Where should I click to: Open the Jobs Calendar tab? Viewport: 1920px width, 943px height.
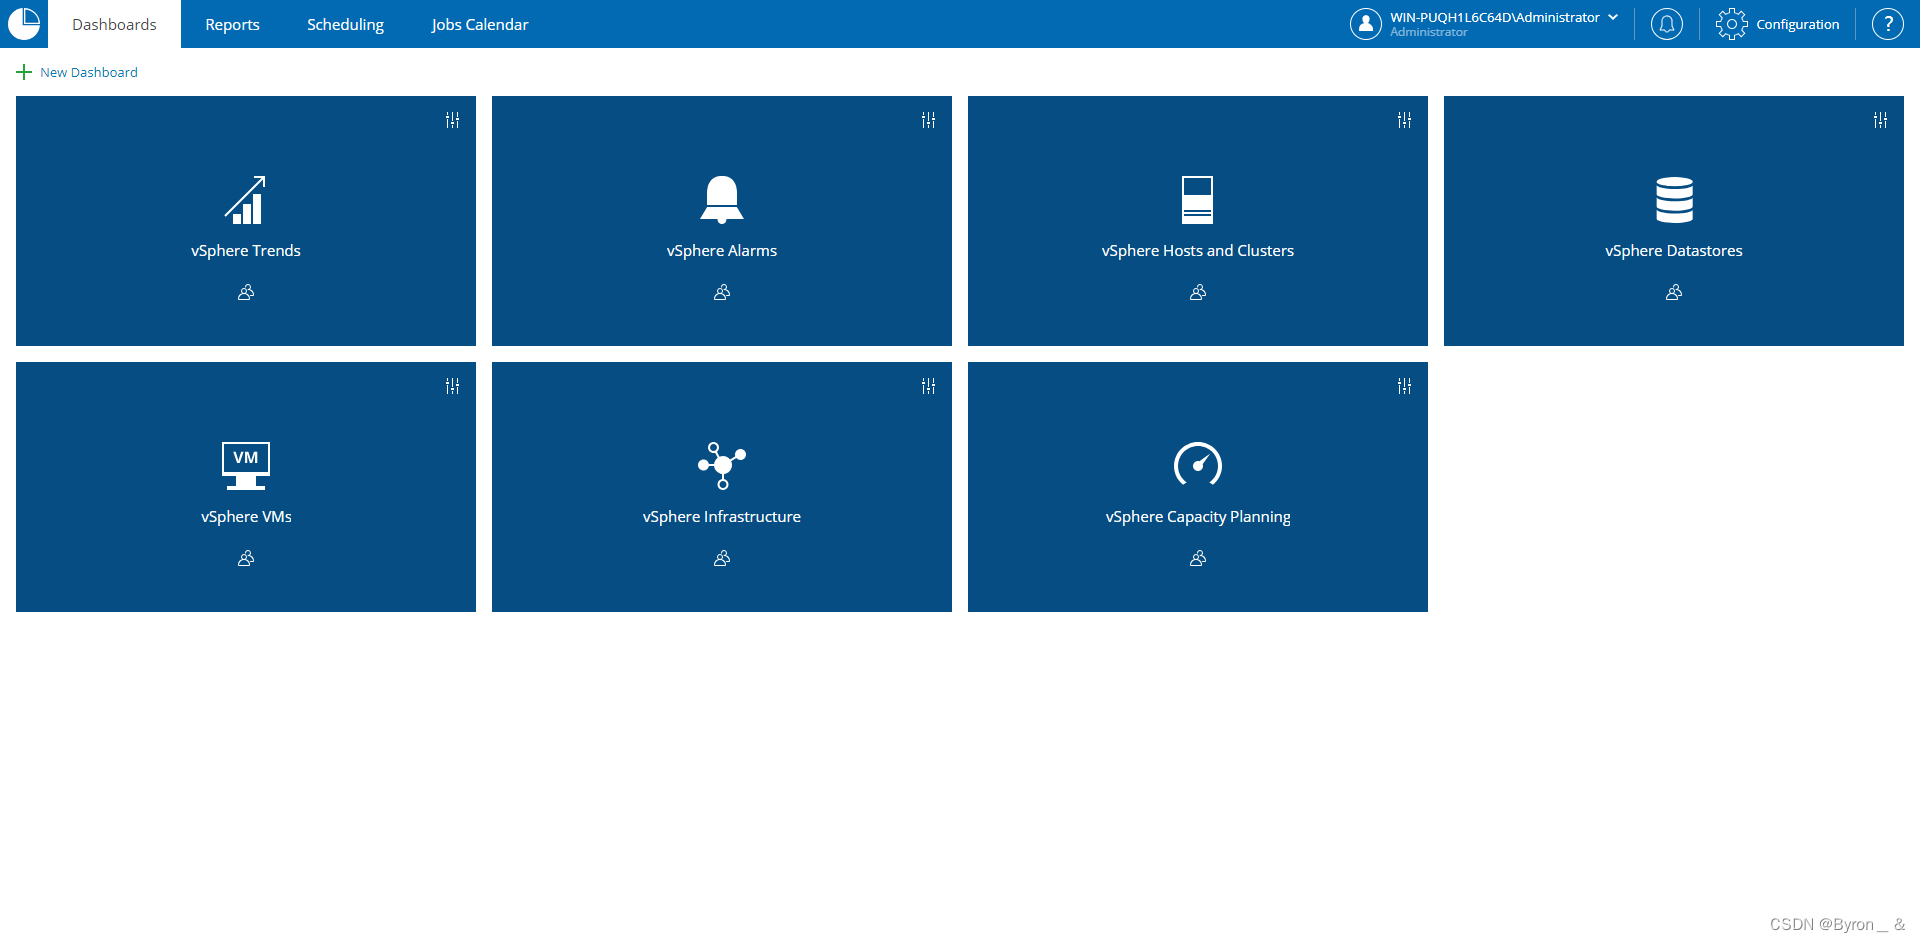[x=480, y=24]
